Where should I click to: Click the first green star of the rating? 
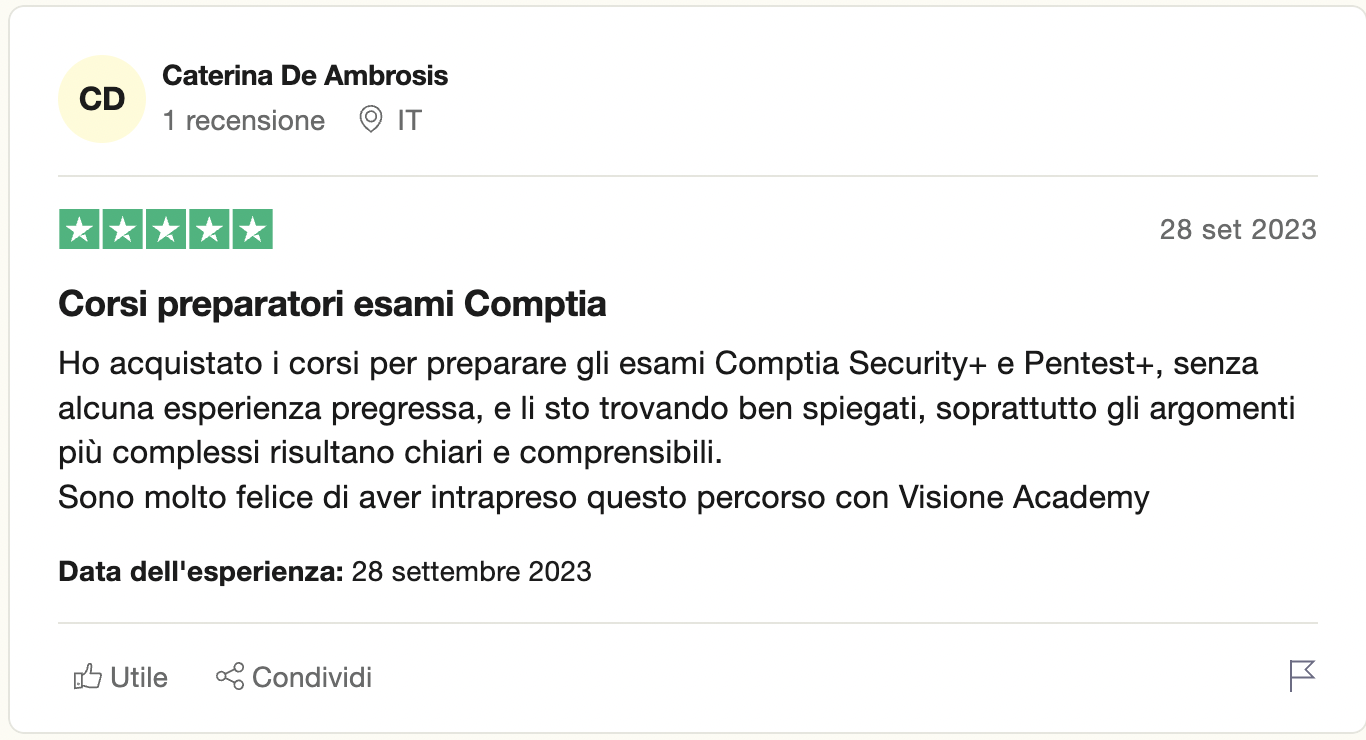80,230
